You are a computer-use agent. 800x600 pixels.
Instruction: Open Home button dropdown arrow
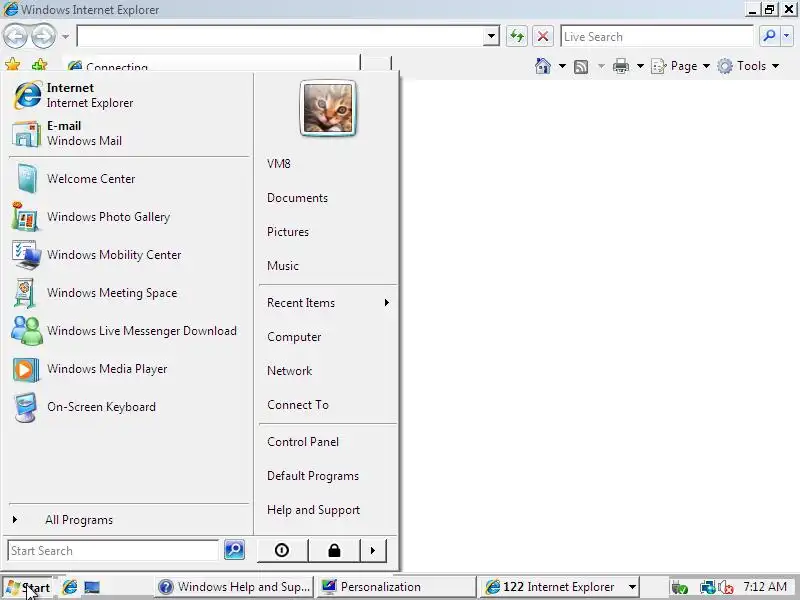(562, 66)
